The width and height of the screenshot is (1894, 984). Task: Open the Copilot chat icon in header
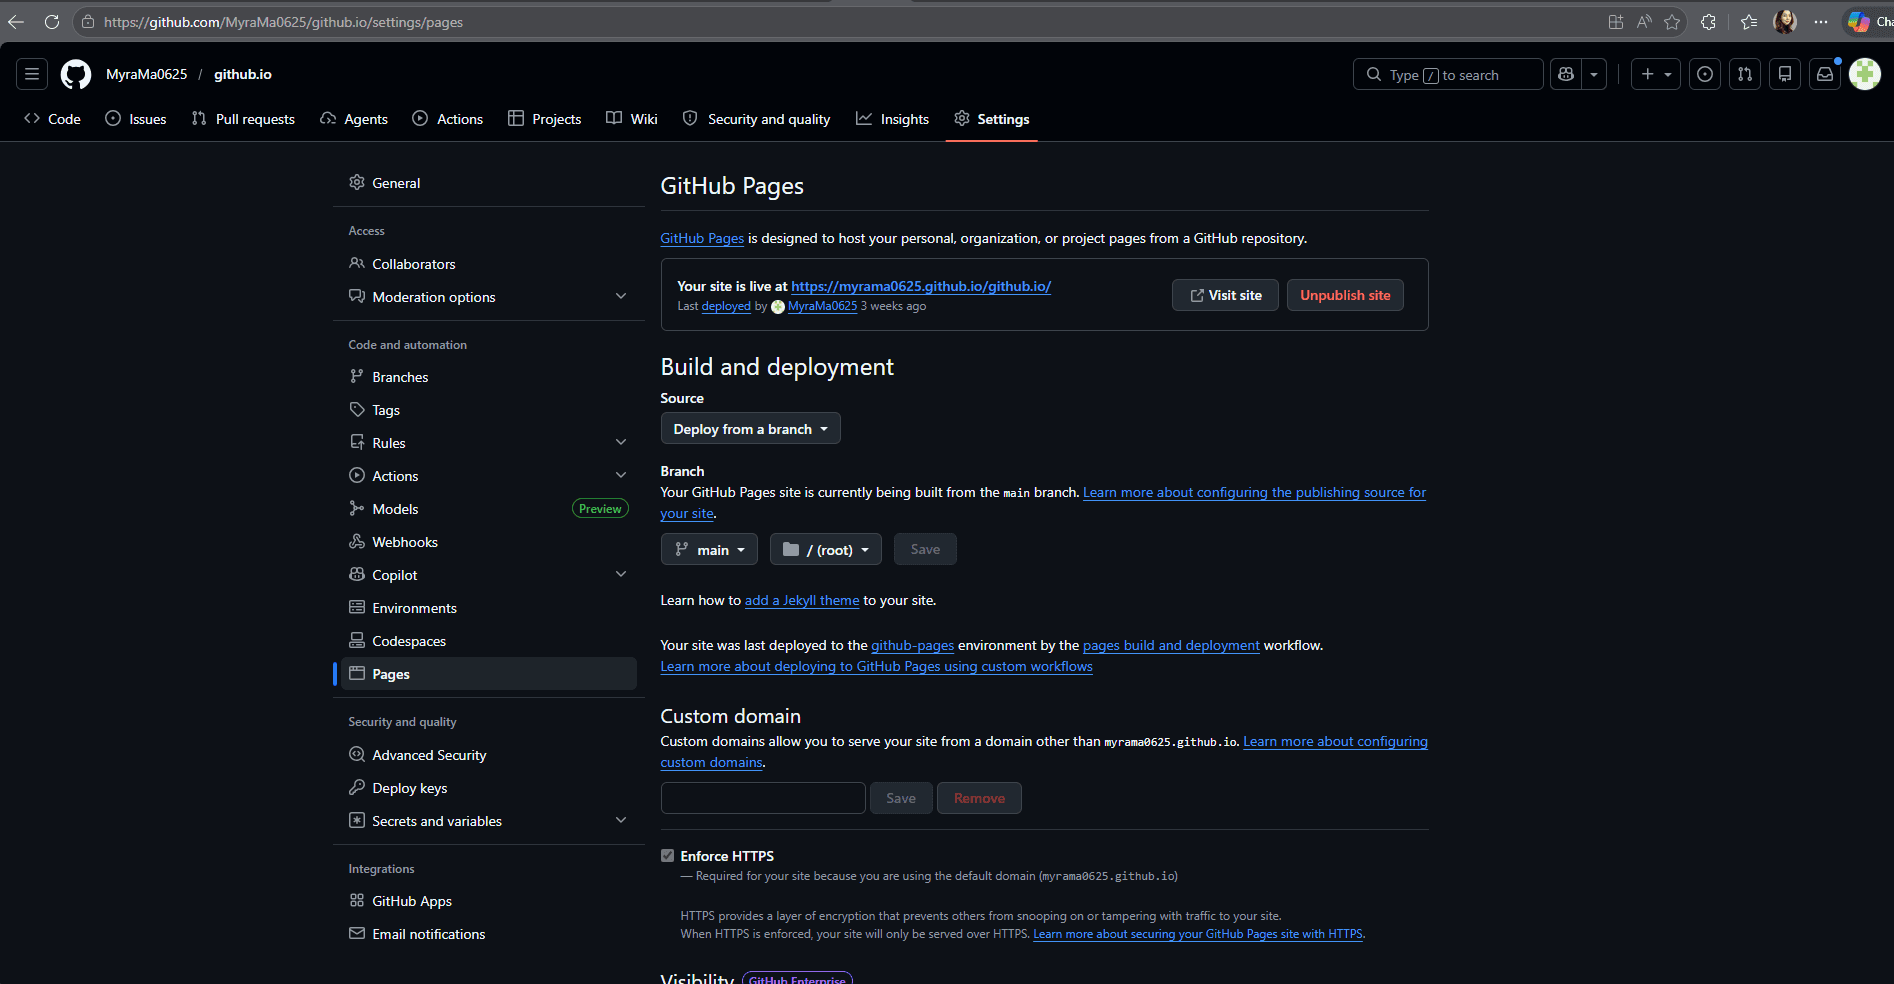[x=1566, y=74]
